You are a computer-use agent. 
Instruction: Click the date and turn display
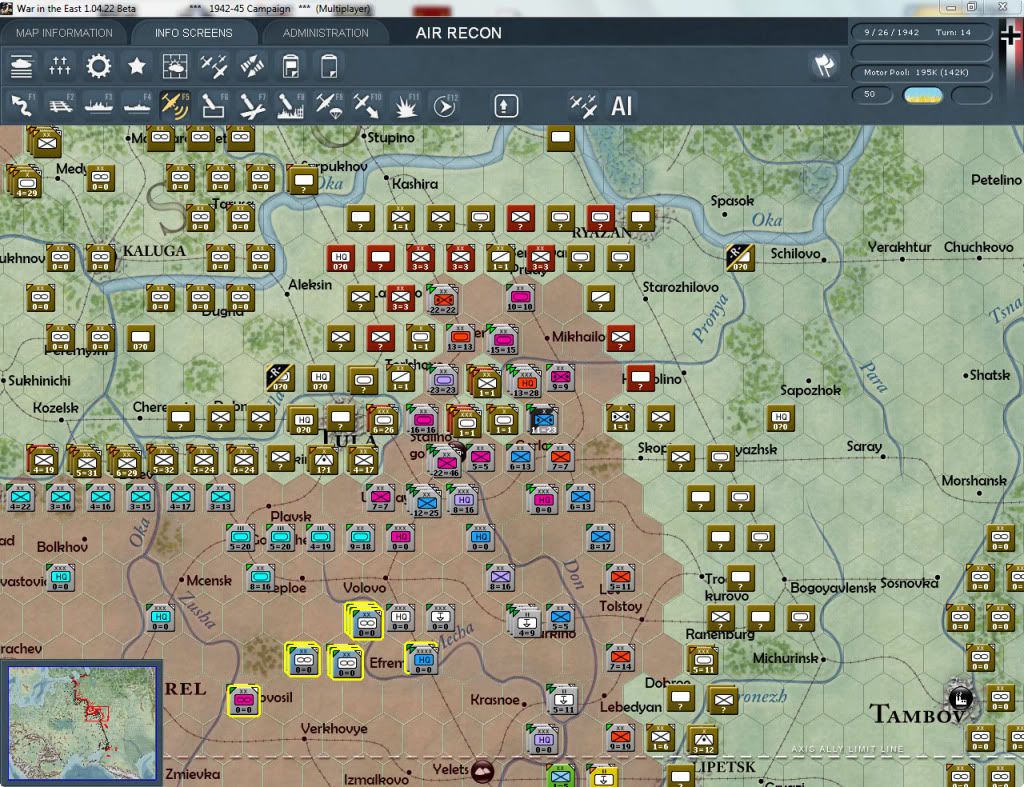[921, 32]
